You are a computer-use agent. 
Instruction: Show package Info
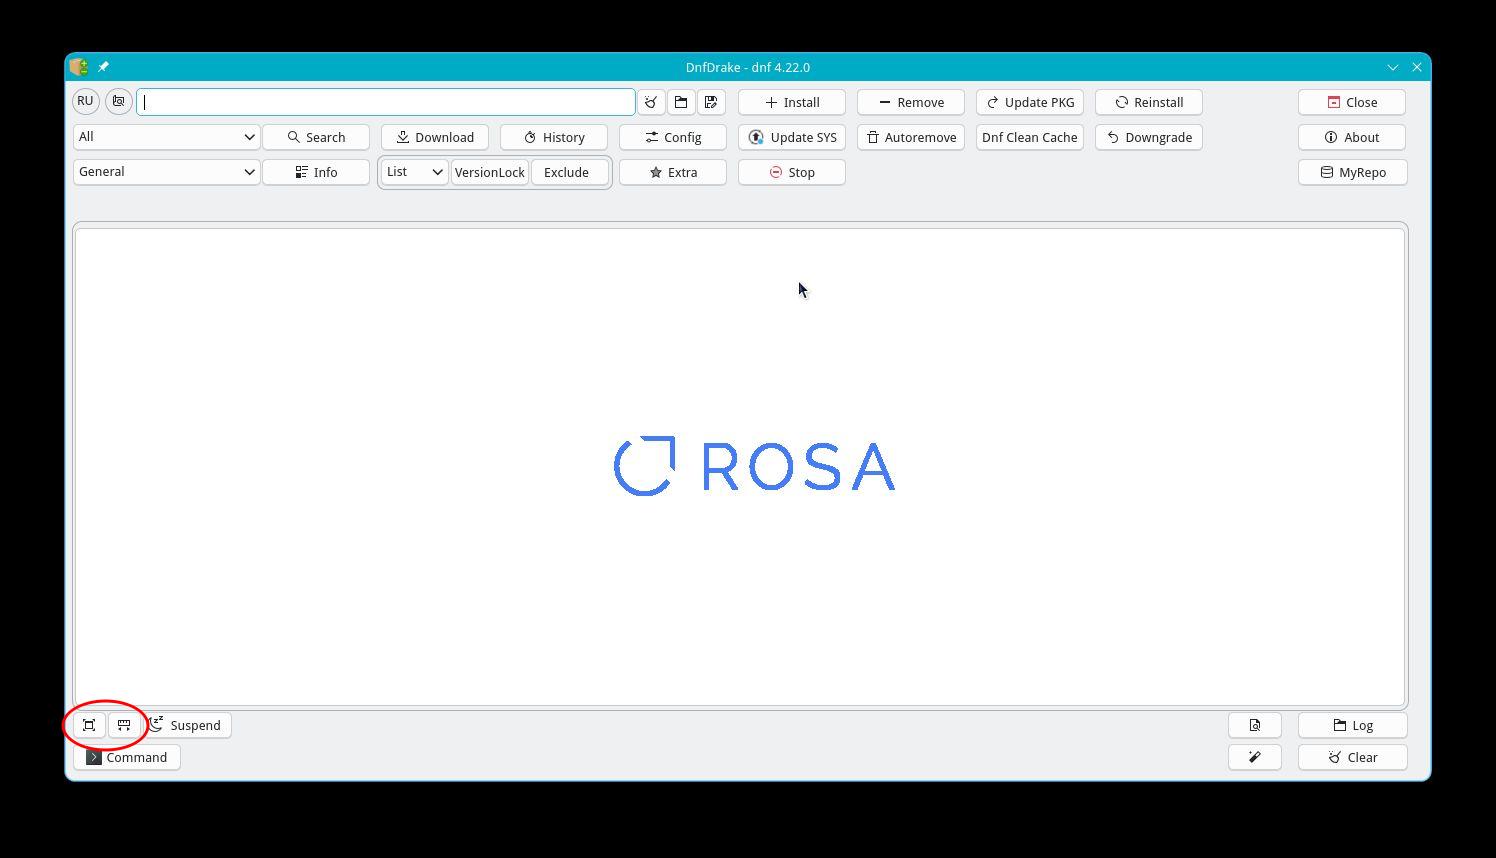pos(316,172)
